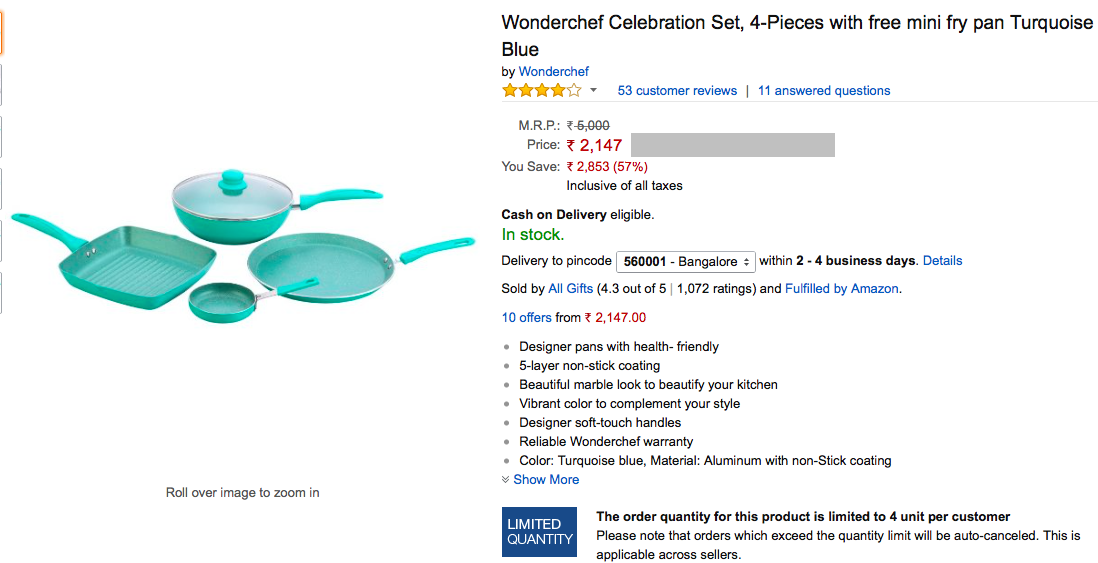Click the delivery Details link
The height and width of the screenshot is (563, 1098).
point(942,261)
